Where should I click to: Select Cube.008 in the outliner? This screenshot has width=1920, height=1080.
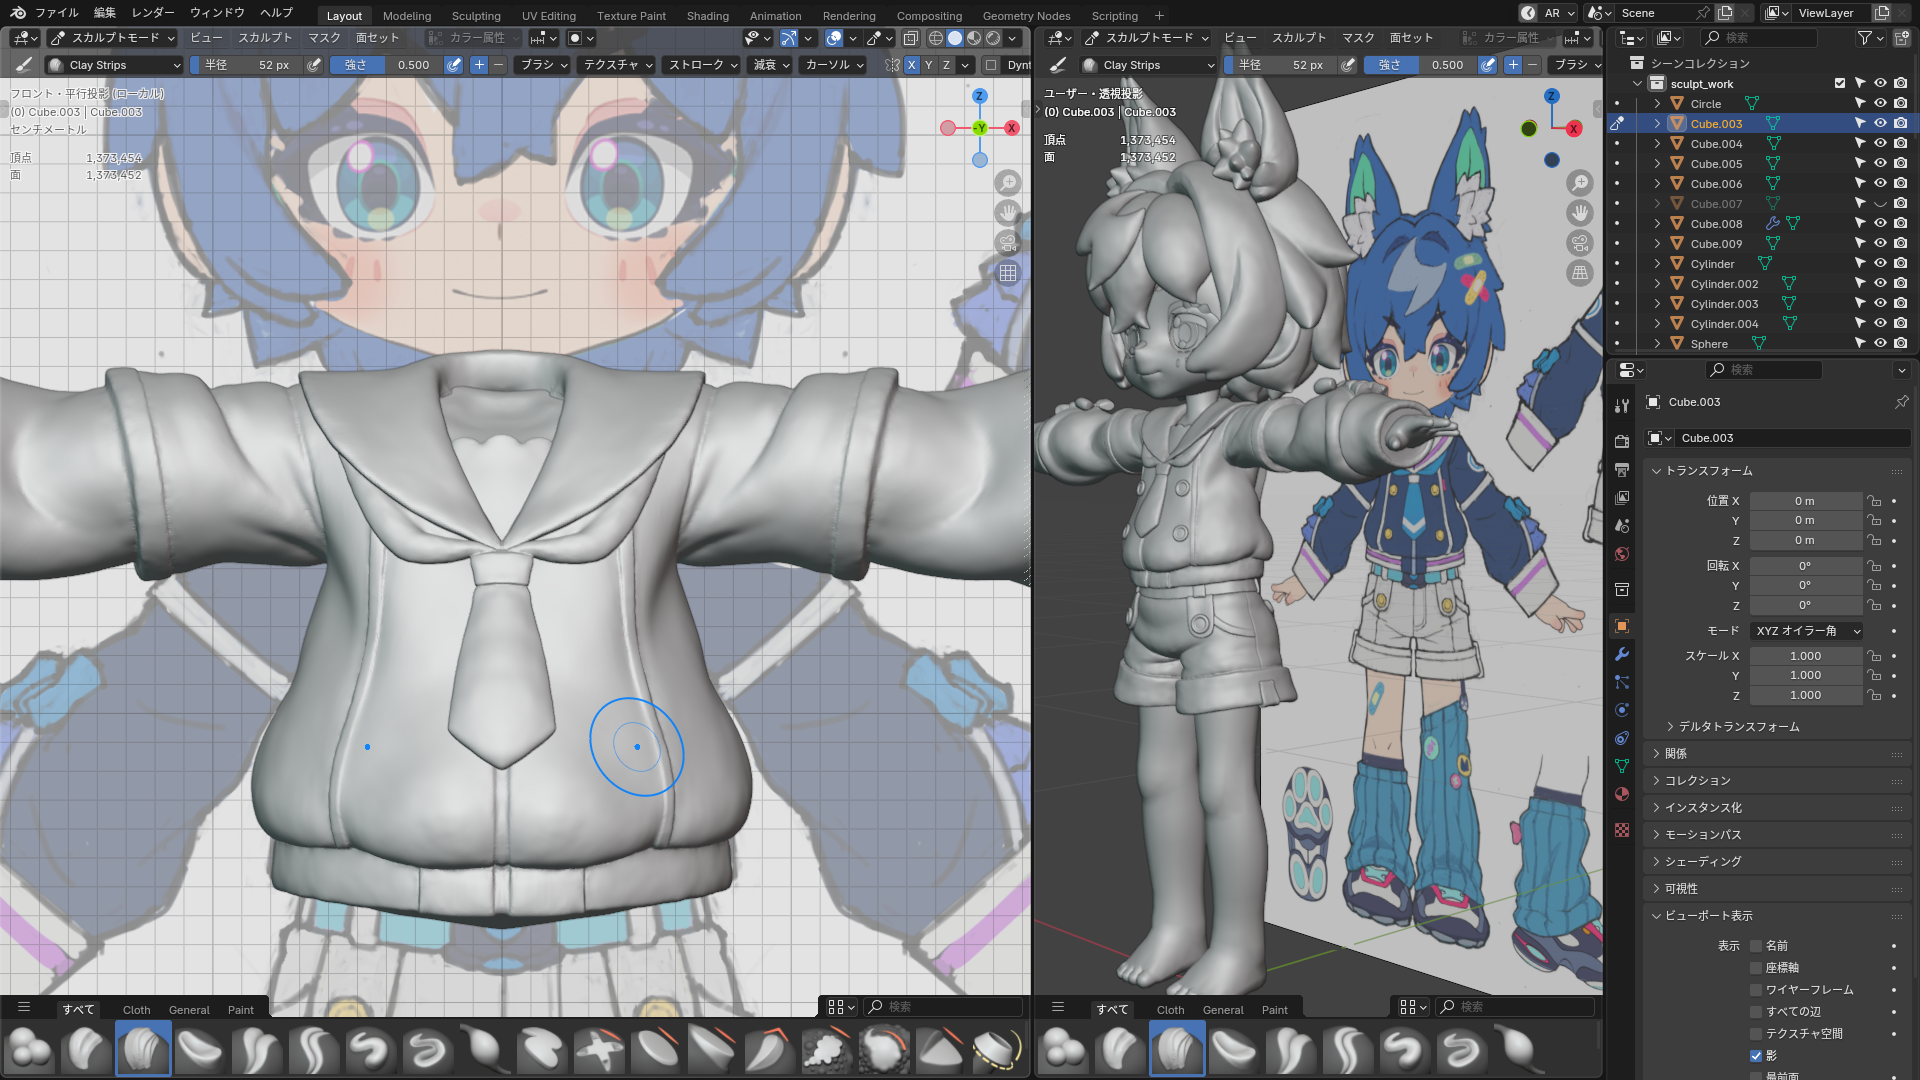point(1716,224)
